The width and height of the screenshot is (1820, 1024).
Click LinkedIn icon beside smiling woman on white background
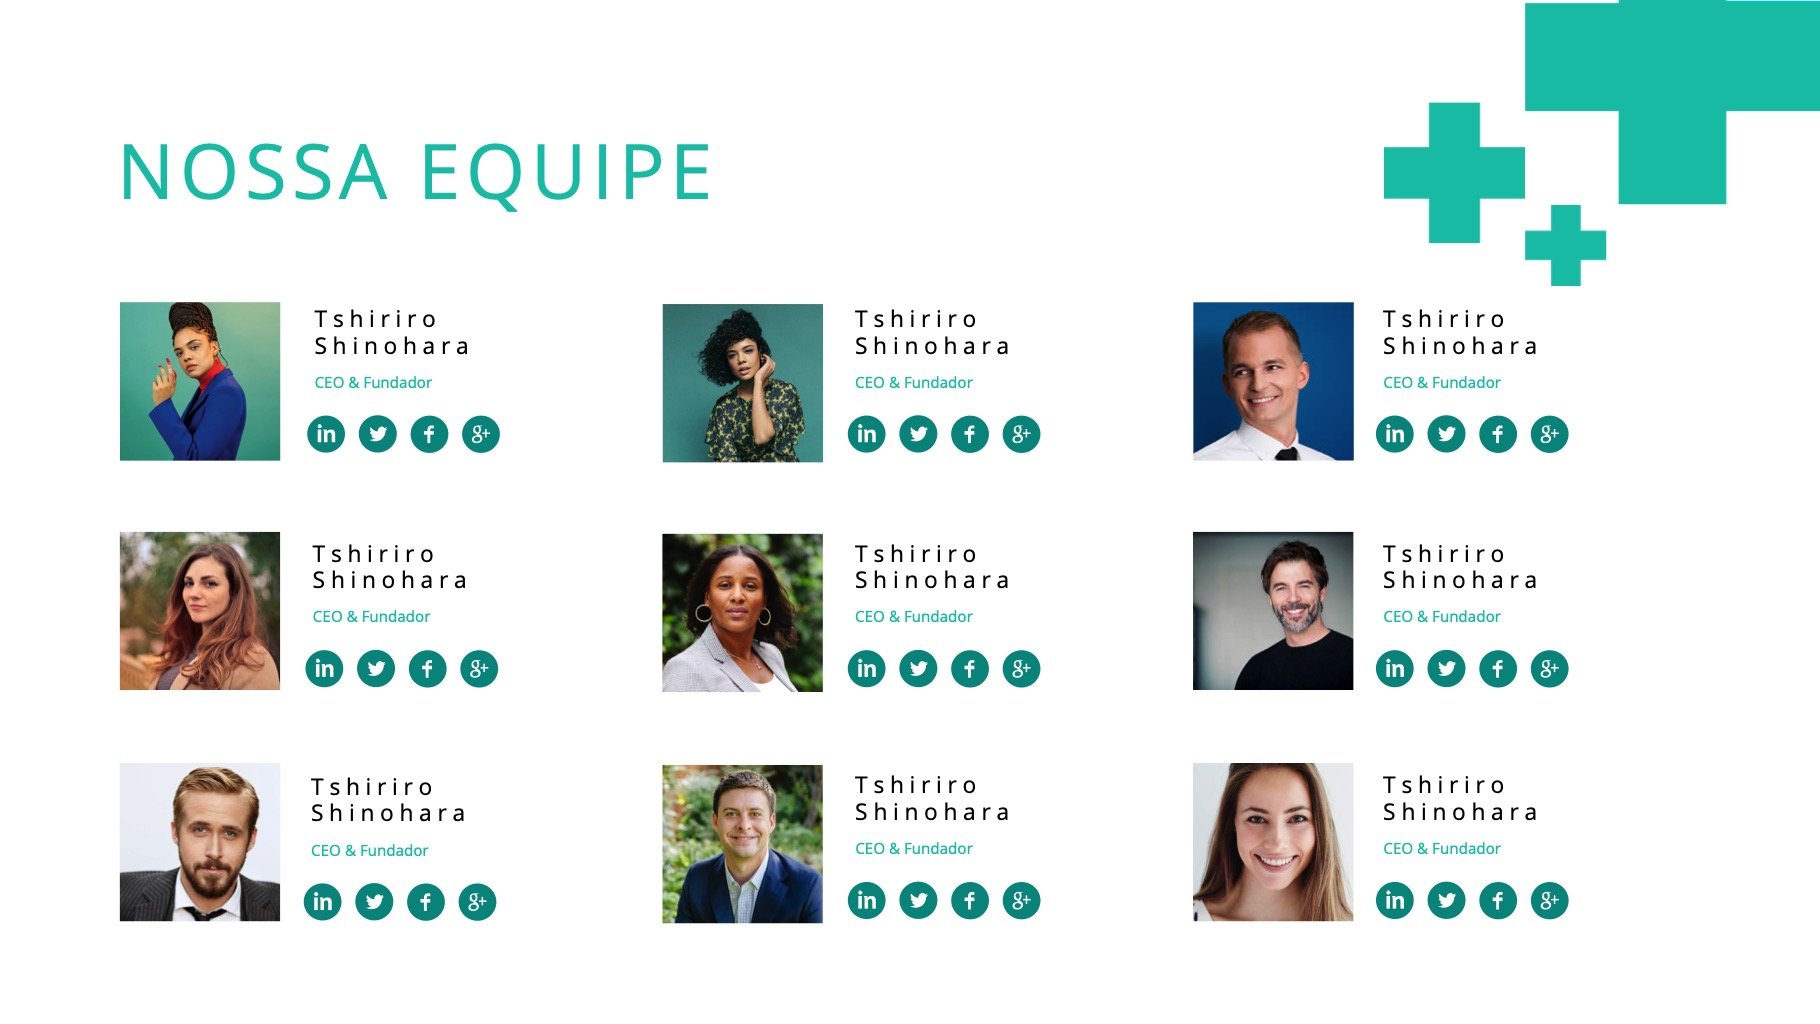tap(1395, 901)
